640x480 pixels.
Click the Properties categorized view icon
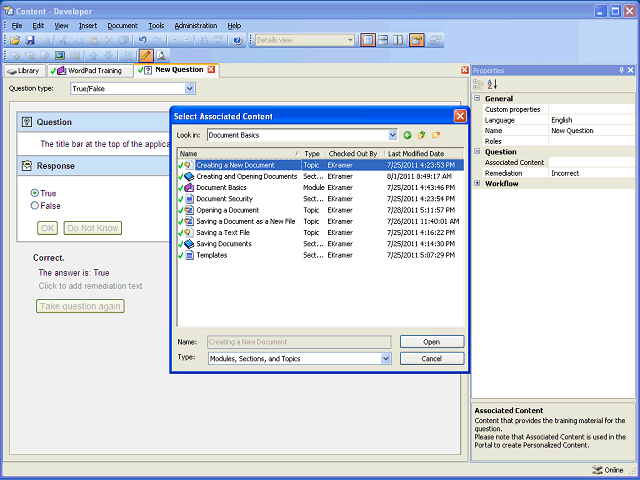point(478,84)
